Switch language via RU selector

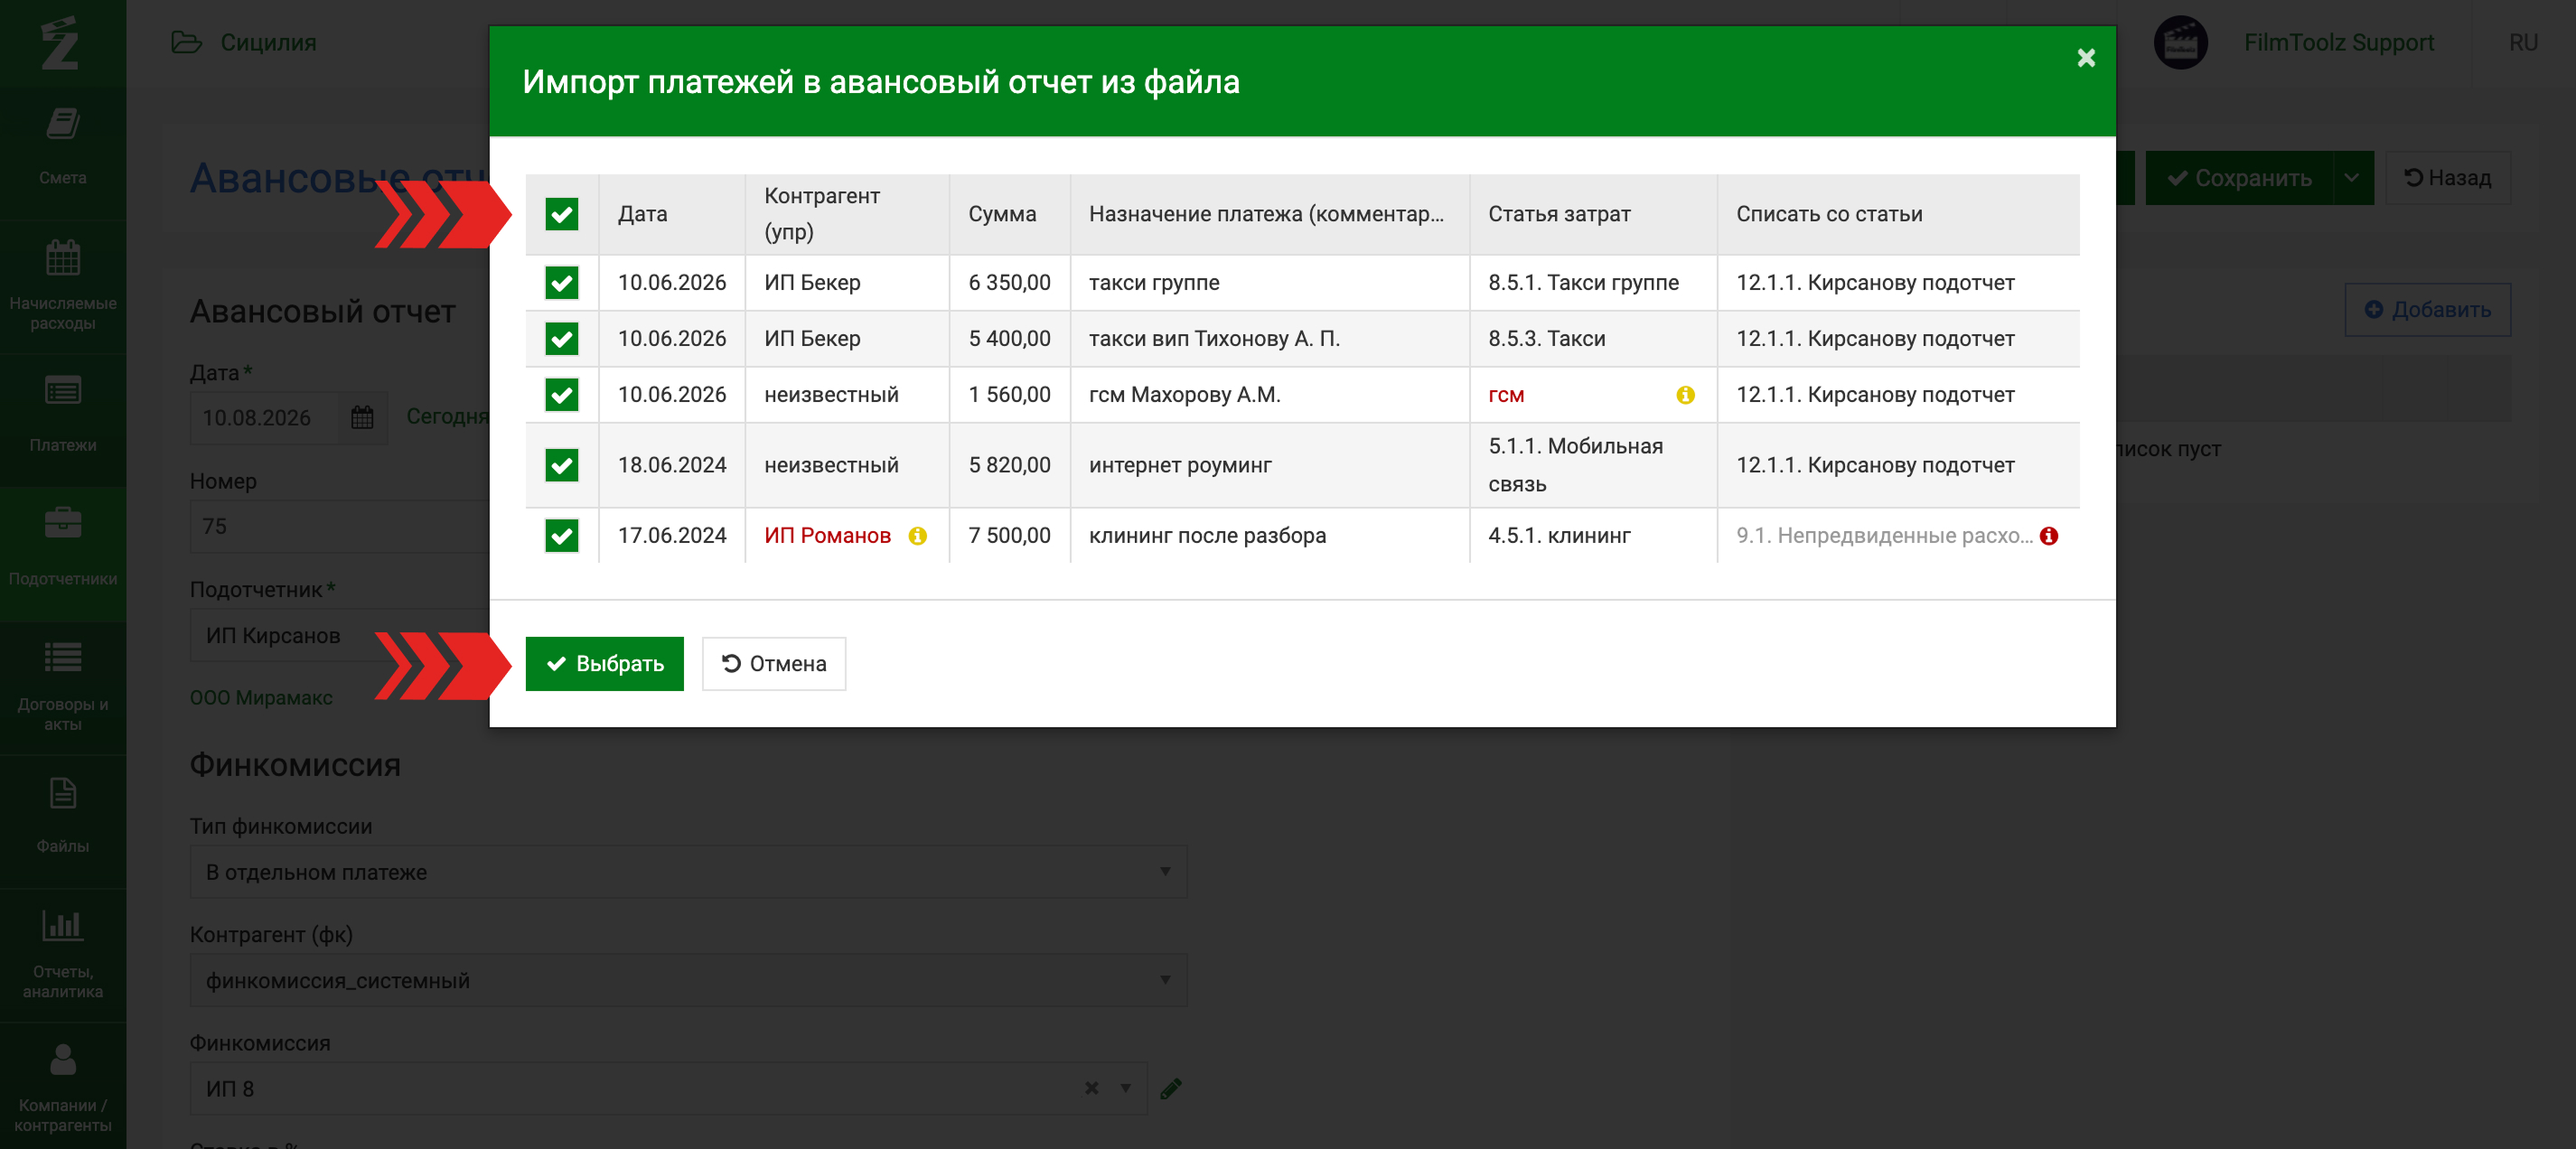2523,42
